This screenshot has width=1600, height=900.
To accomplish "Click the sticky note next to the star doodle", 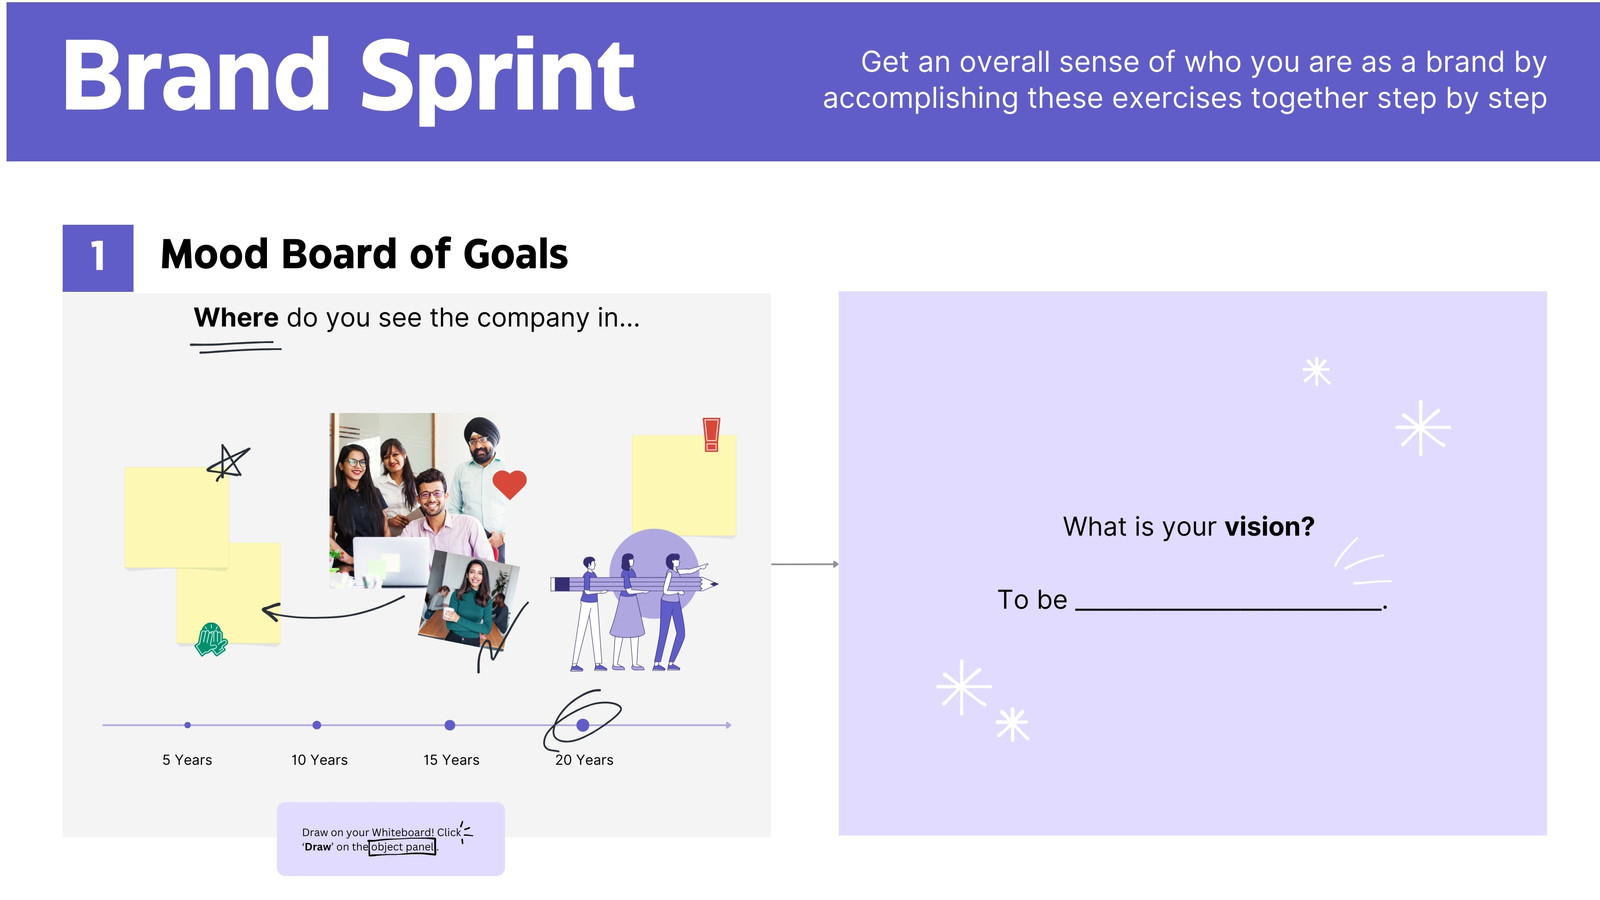I will 177,517.
